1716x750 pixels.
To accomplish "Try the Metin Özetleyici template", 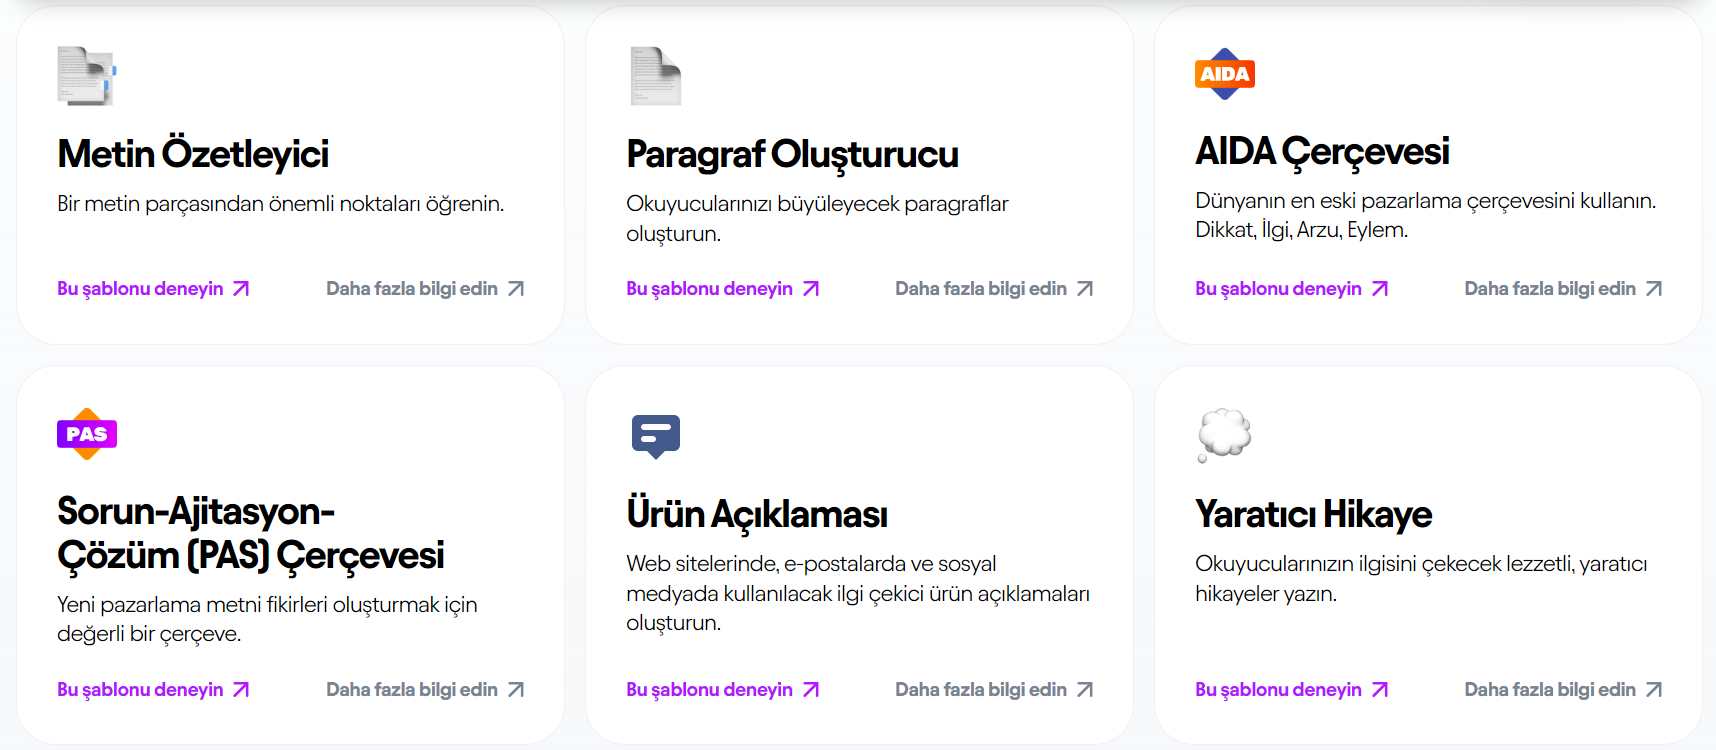I will click(153, 289).
